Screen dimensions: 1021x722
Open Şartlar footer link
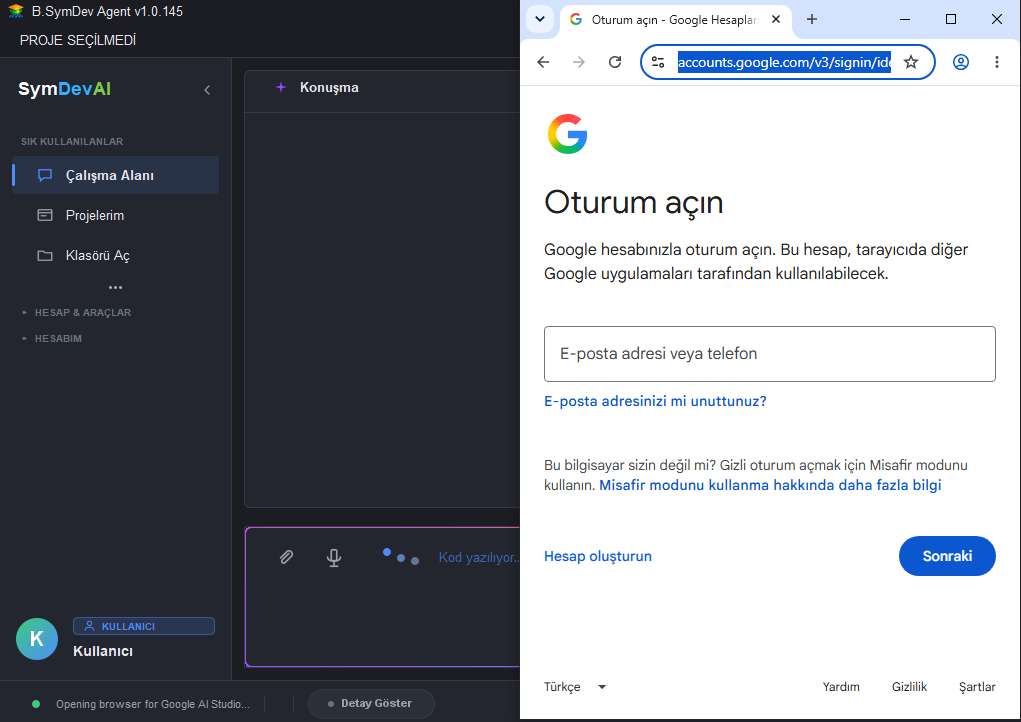(x=977, y=687)
